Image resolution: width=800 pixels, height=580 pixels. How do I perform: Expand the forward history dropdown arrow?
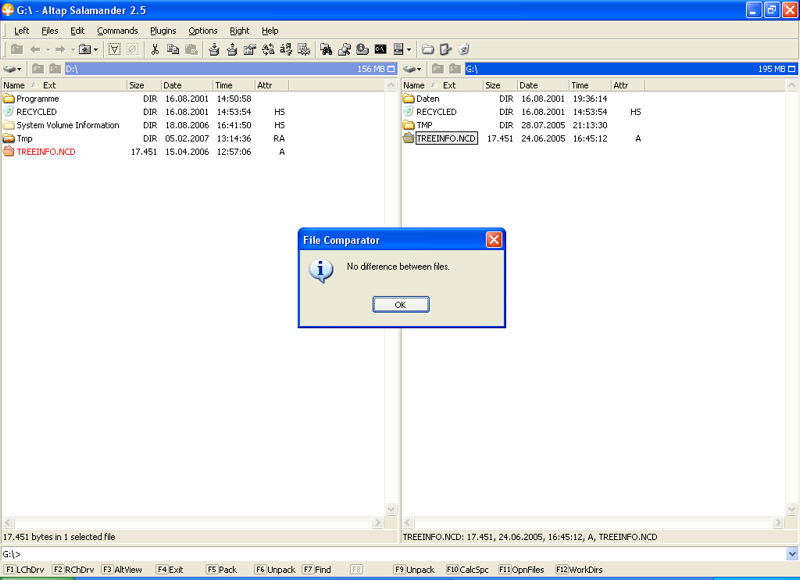click(72, 50)
